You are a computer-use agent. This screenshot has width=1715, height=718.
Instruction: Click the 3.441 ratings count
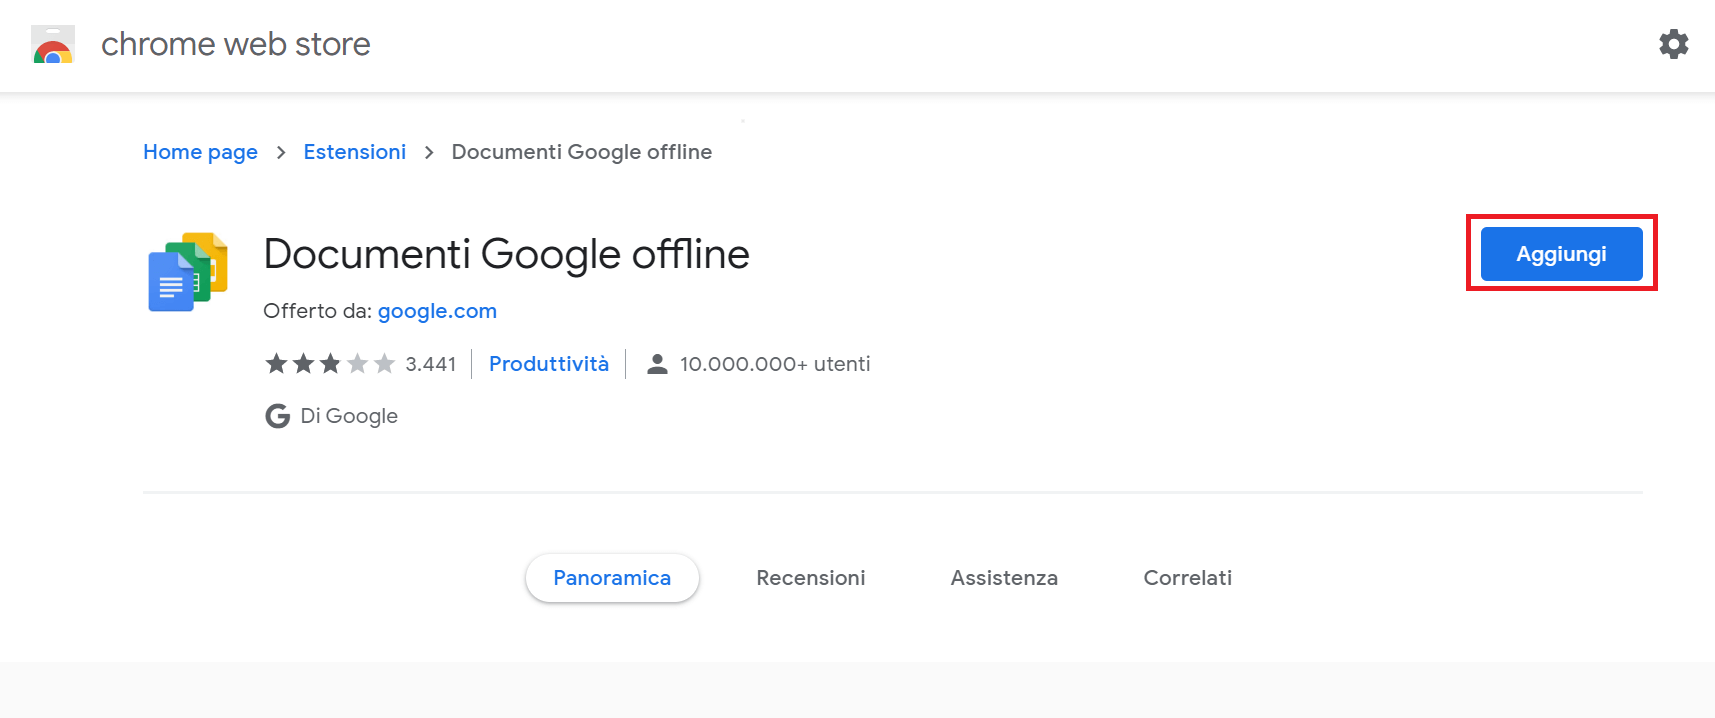(431, 364)
